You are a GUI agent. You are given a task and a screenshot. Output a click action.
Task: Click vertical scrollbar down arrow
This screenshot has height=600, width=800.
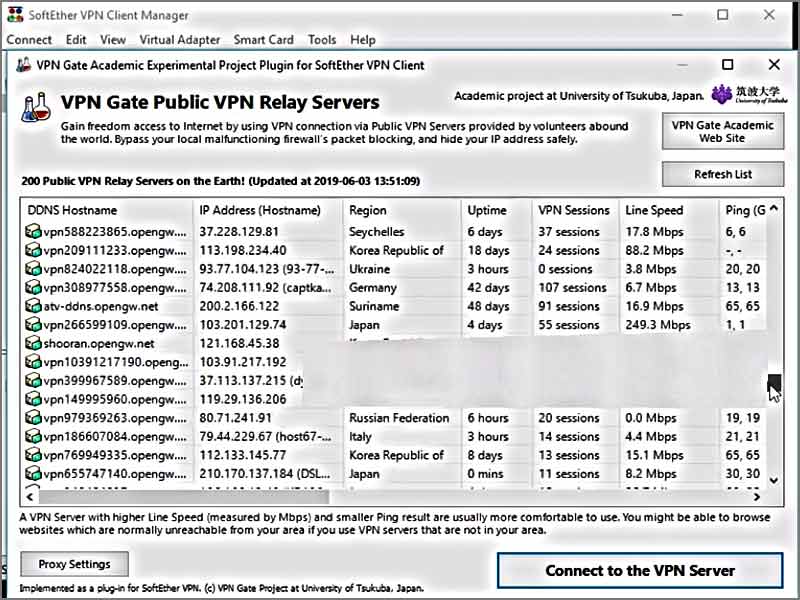click(x=774, y=480)
